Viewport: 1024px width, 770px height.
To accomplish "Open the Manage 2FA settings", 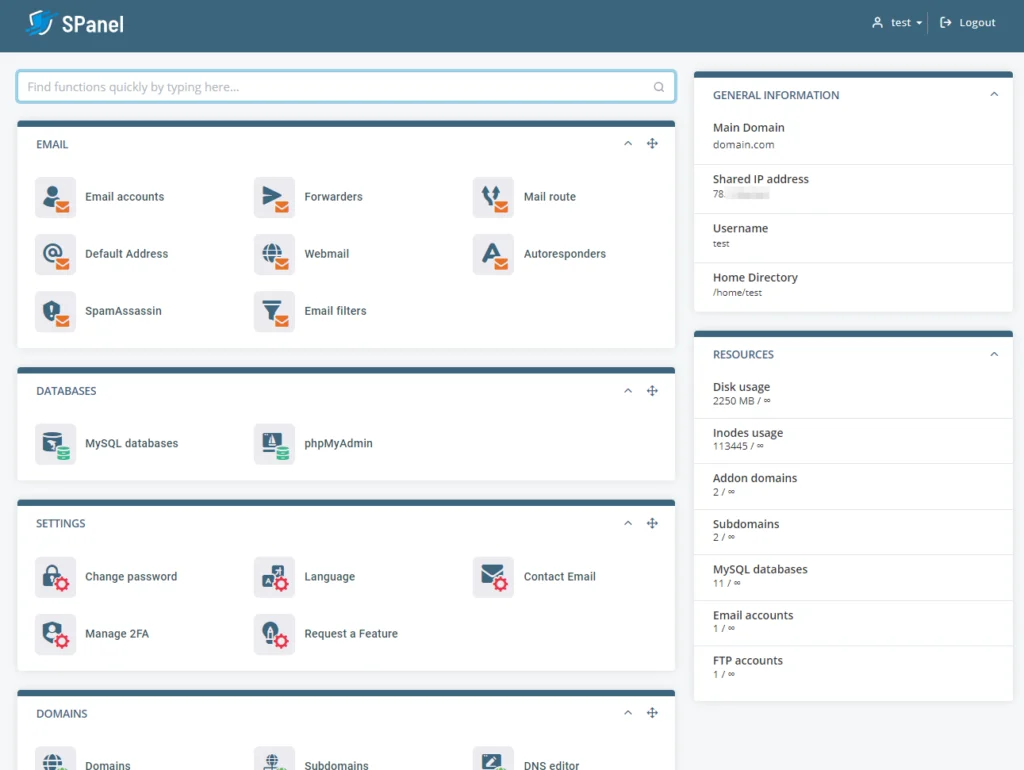I will coord(55,635).
